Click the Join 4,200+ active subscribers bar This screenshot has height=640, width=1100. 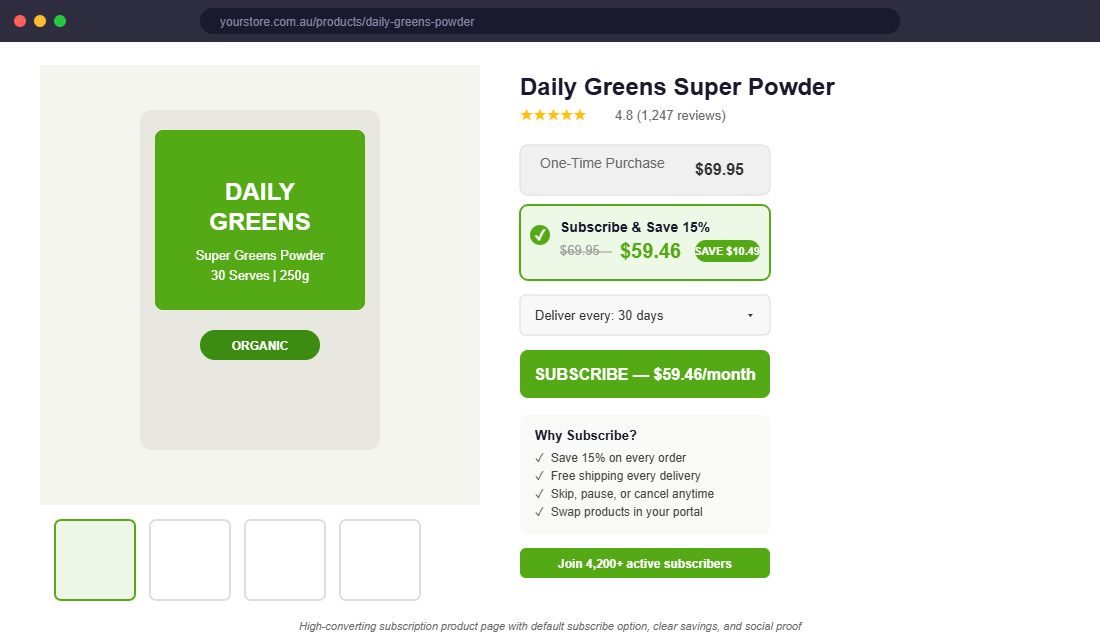(x=644, y=563)
